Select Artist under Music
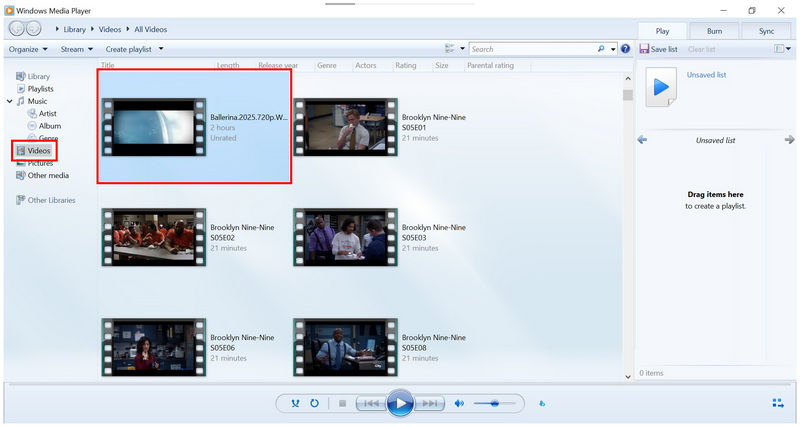The width and height of the screenshot is (800, 427). coord(42,113)
